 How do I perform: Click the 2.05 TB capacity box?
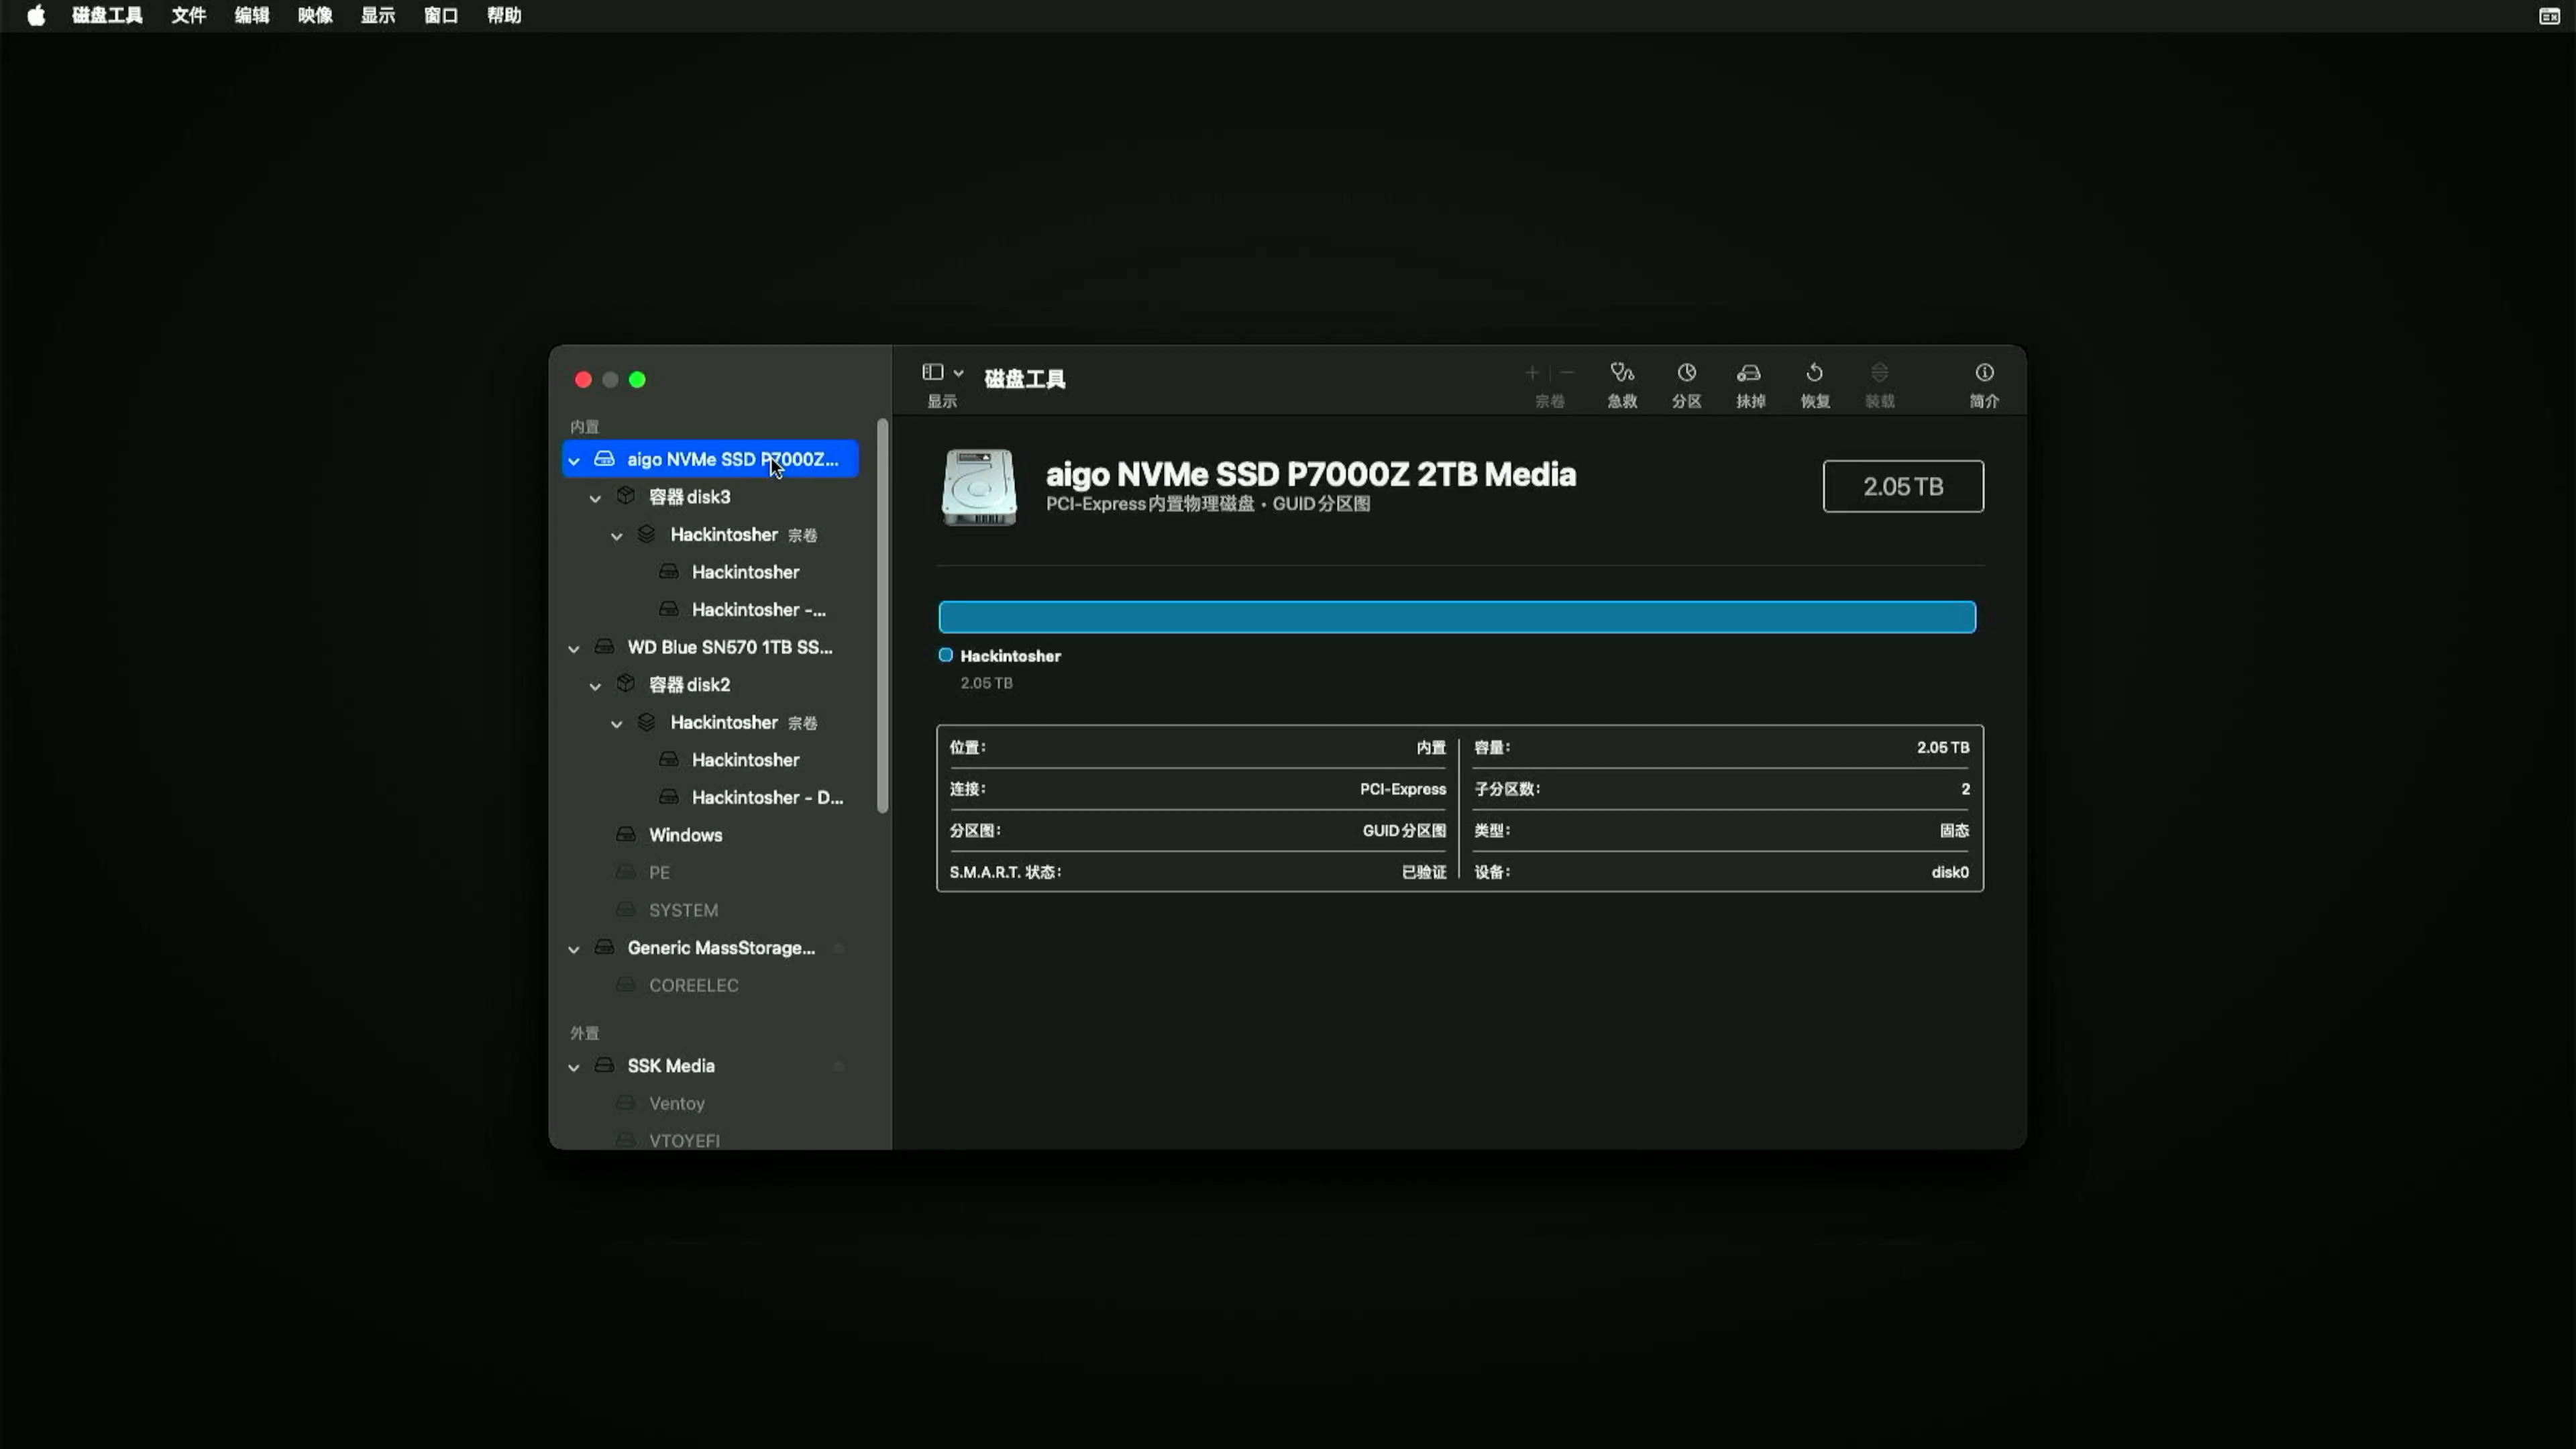click(x=1903, y=486)
